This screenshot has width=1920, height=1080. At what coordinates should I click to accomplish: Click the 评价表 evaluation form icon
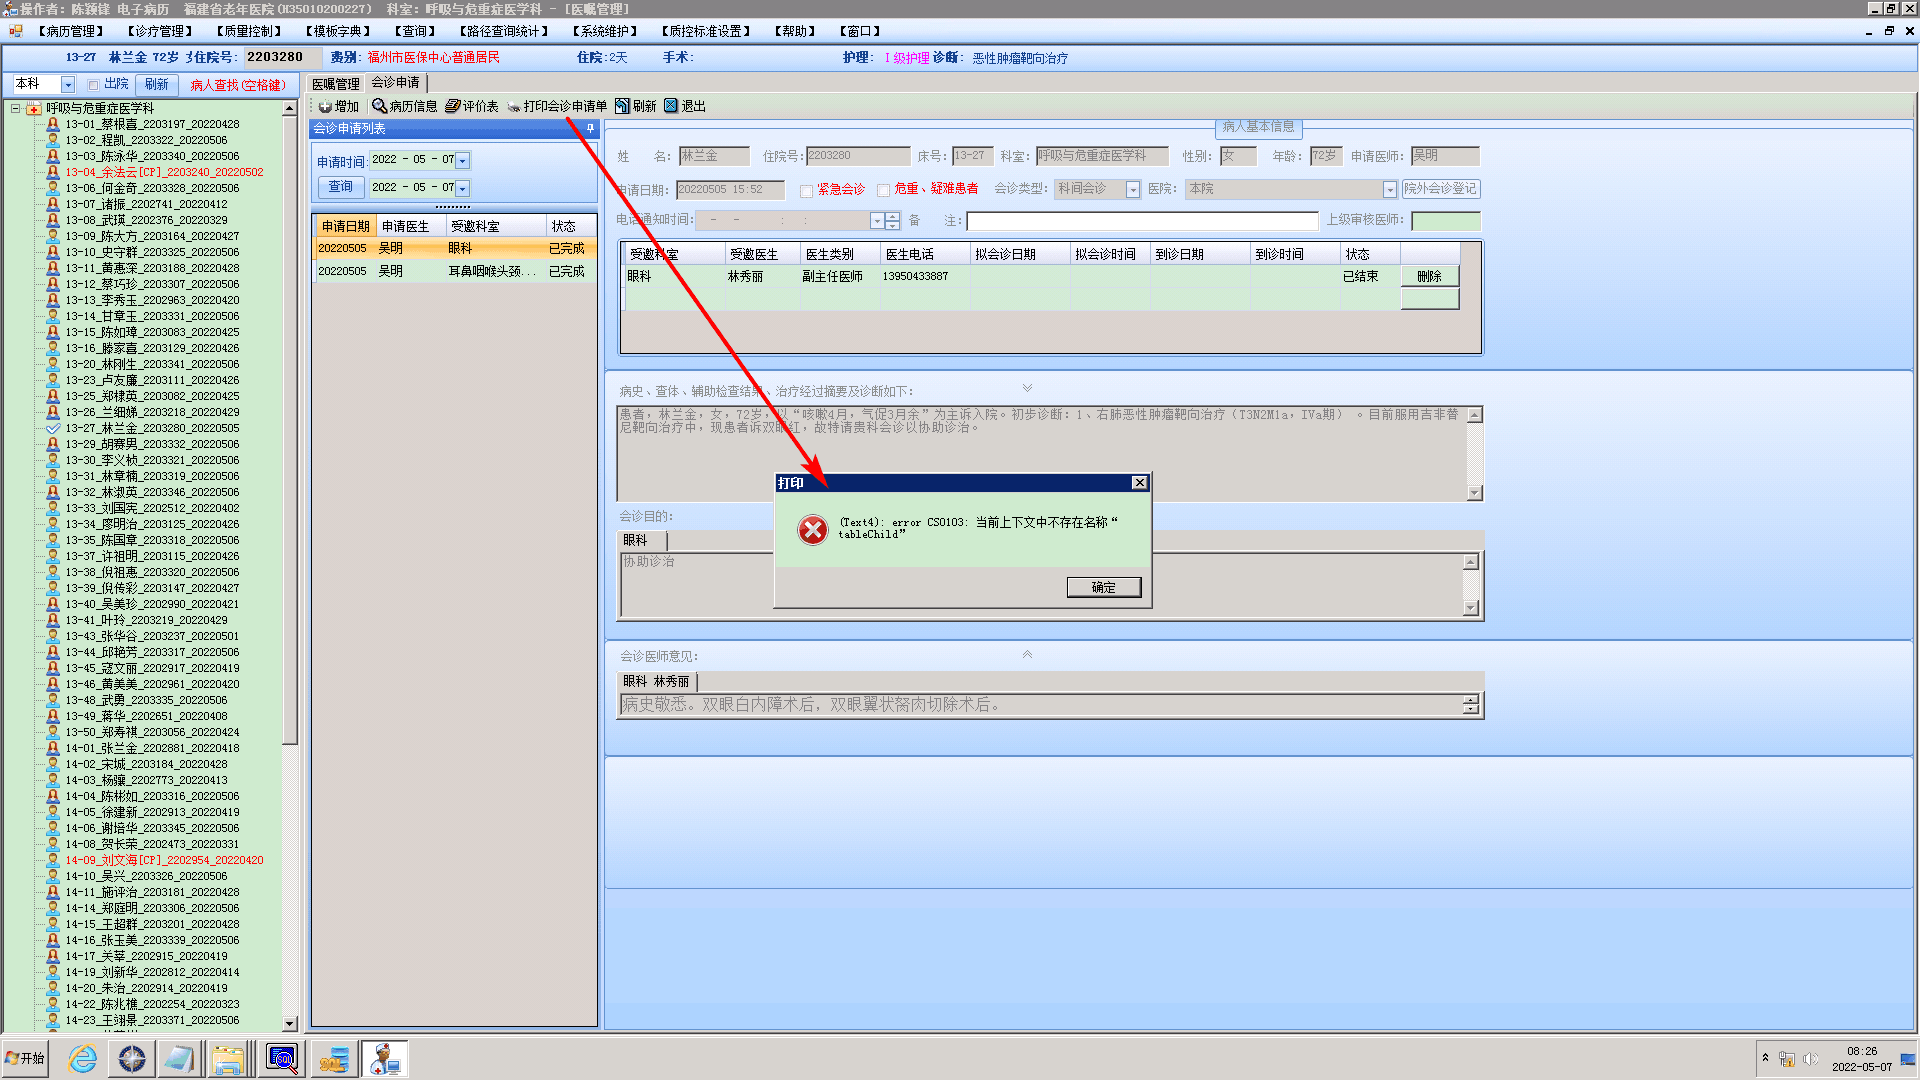pos(453,106)
